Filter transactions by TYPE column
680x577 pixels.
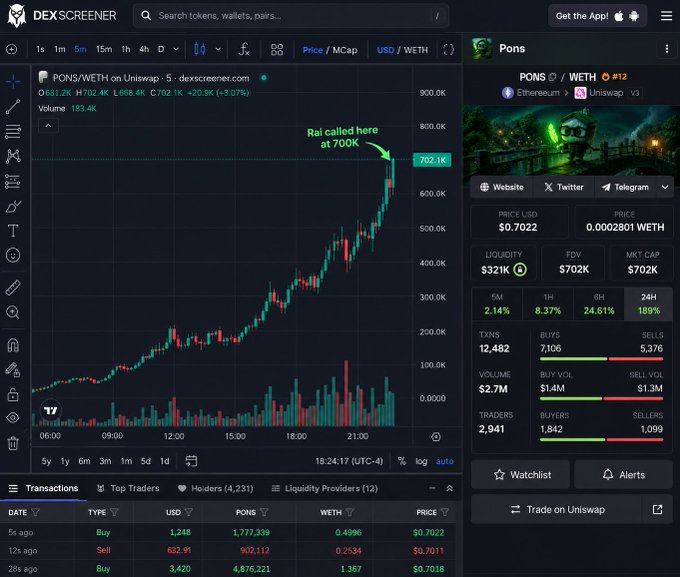point(114,512)
